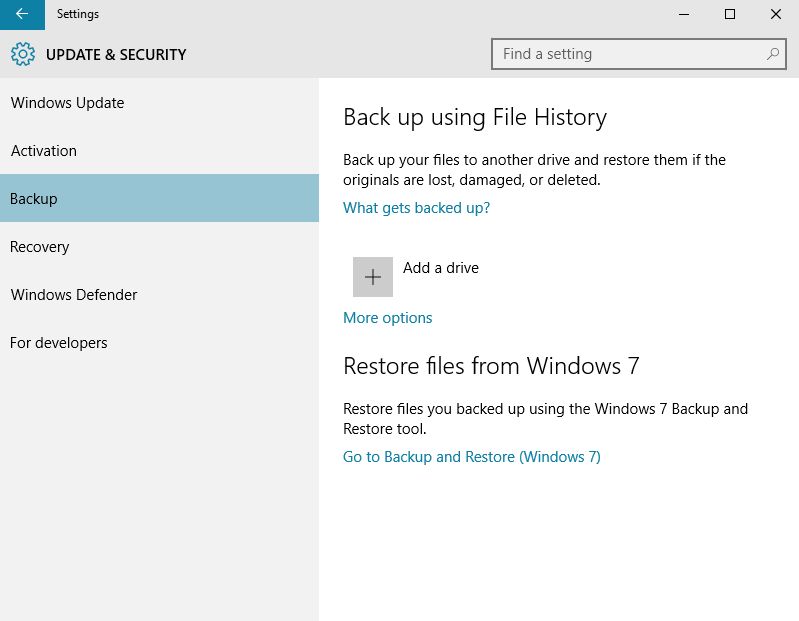Select the Backup section
799x621 pixels.
click(x=159, y=198)
